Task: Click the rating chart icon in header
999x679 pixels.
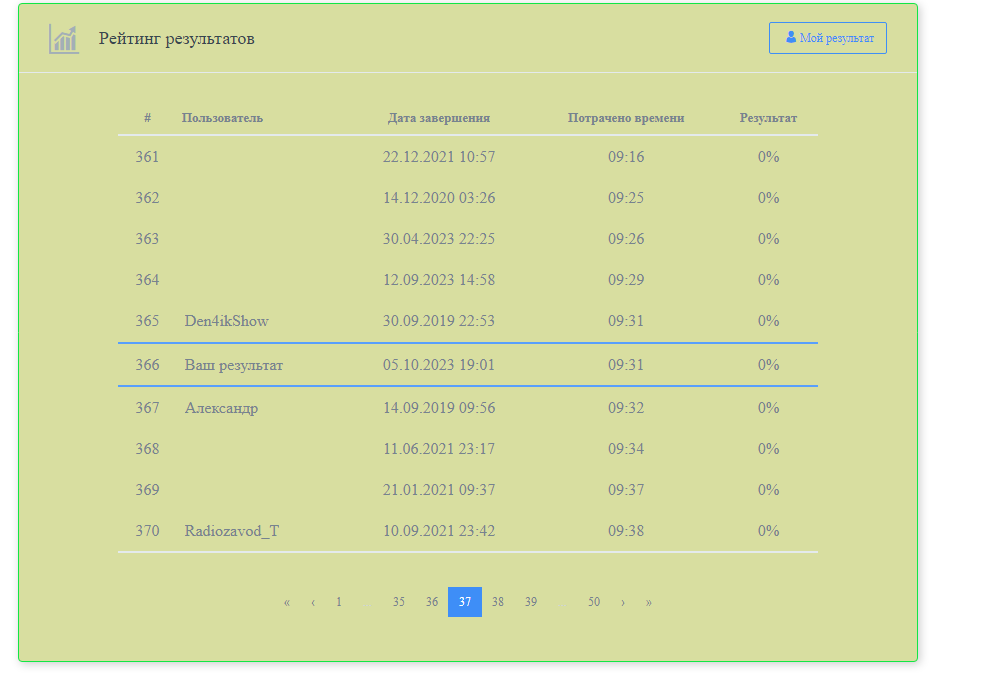Action: coord(64,39)
